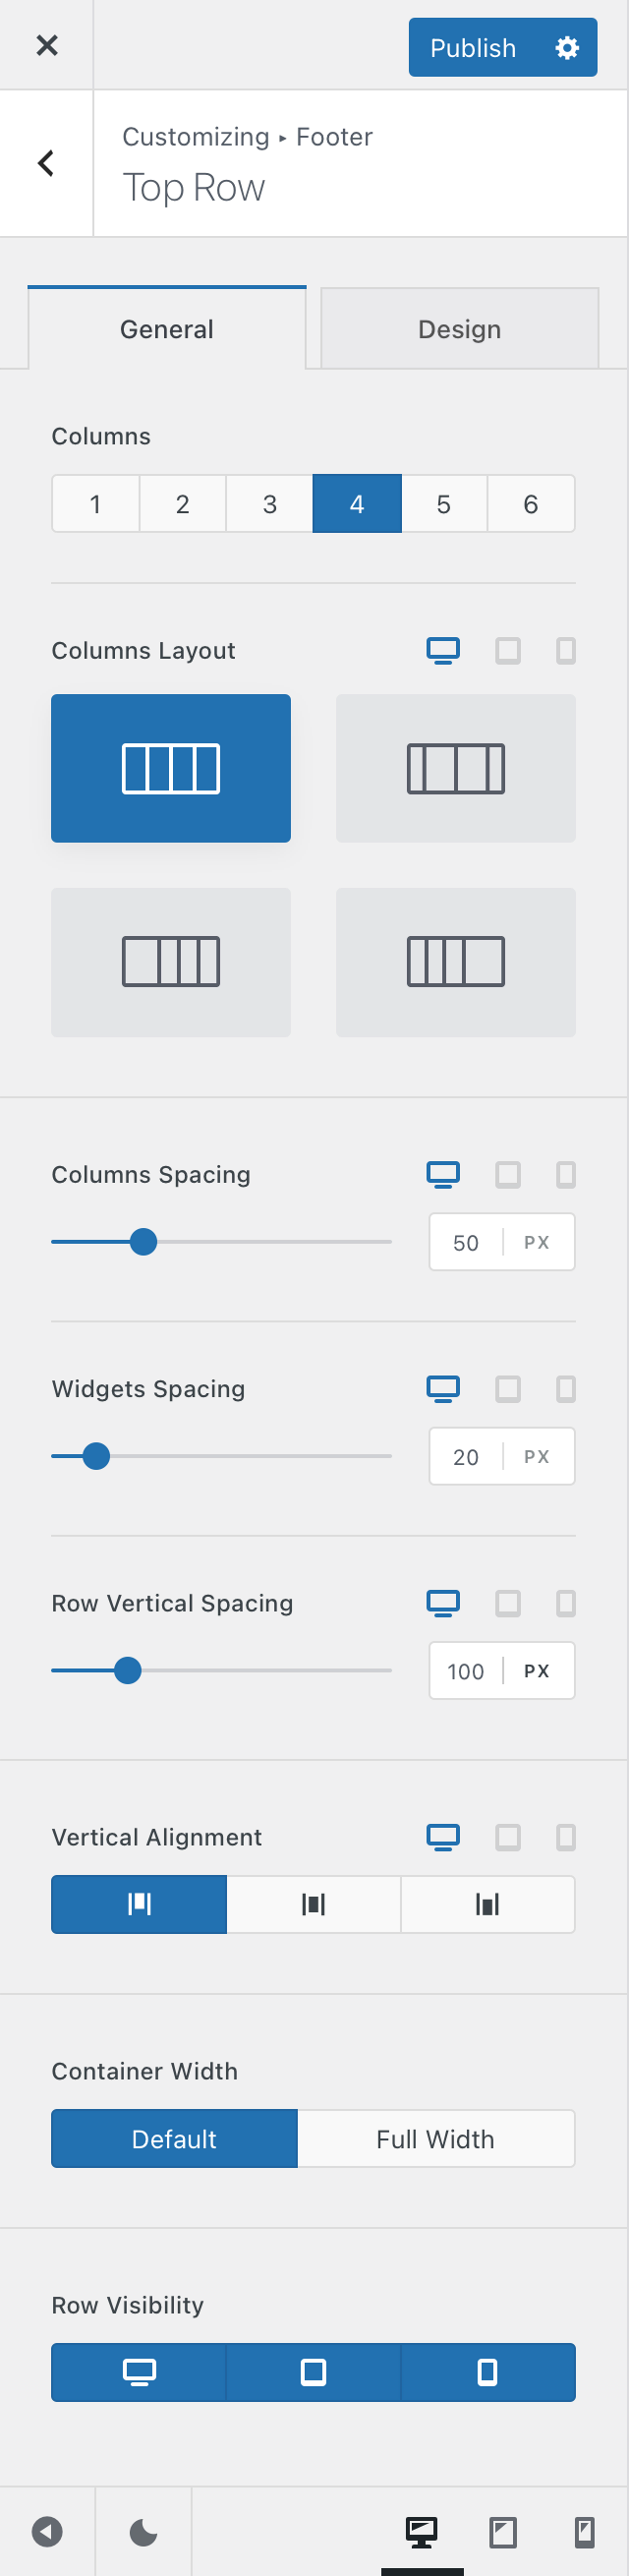
Task: Switch preview to mobile in bottom bar
Action: pyautogui.click(x=585, y=2532)
